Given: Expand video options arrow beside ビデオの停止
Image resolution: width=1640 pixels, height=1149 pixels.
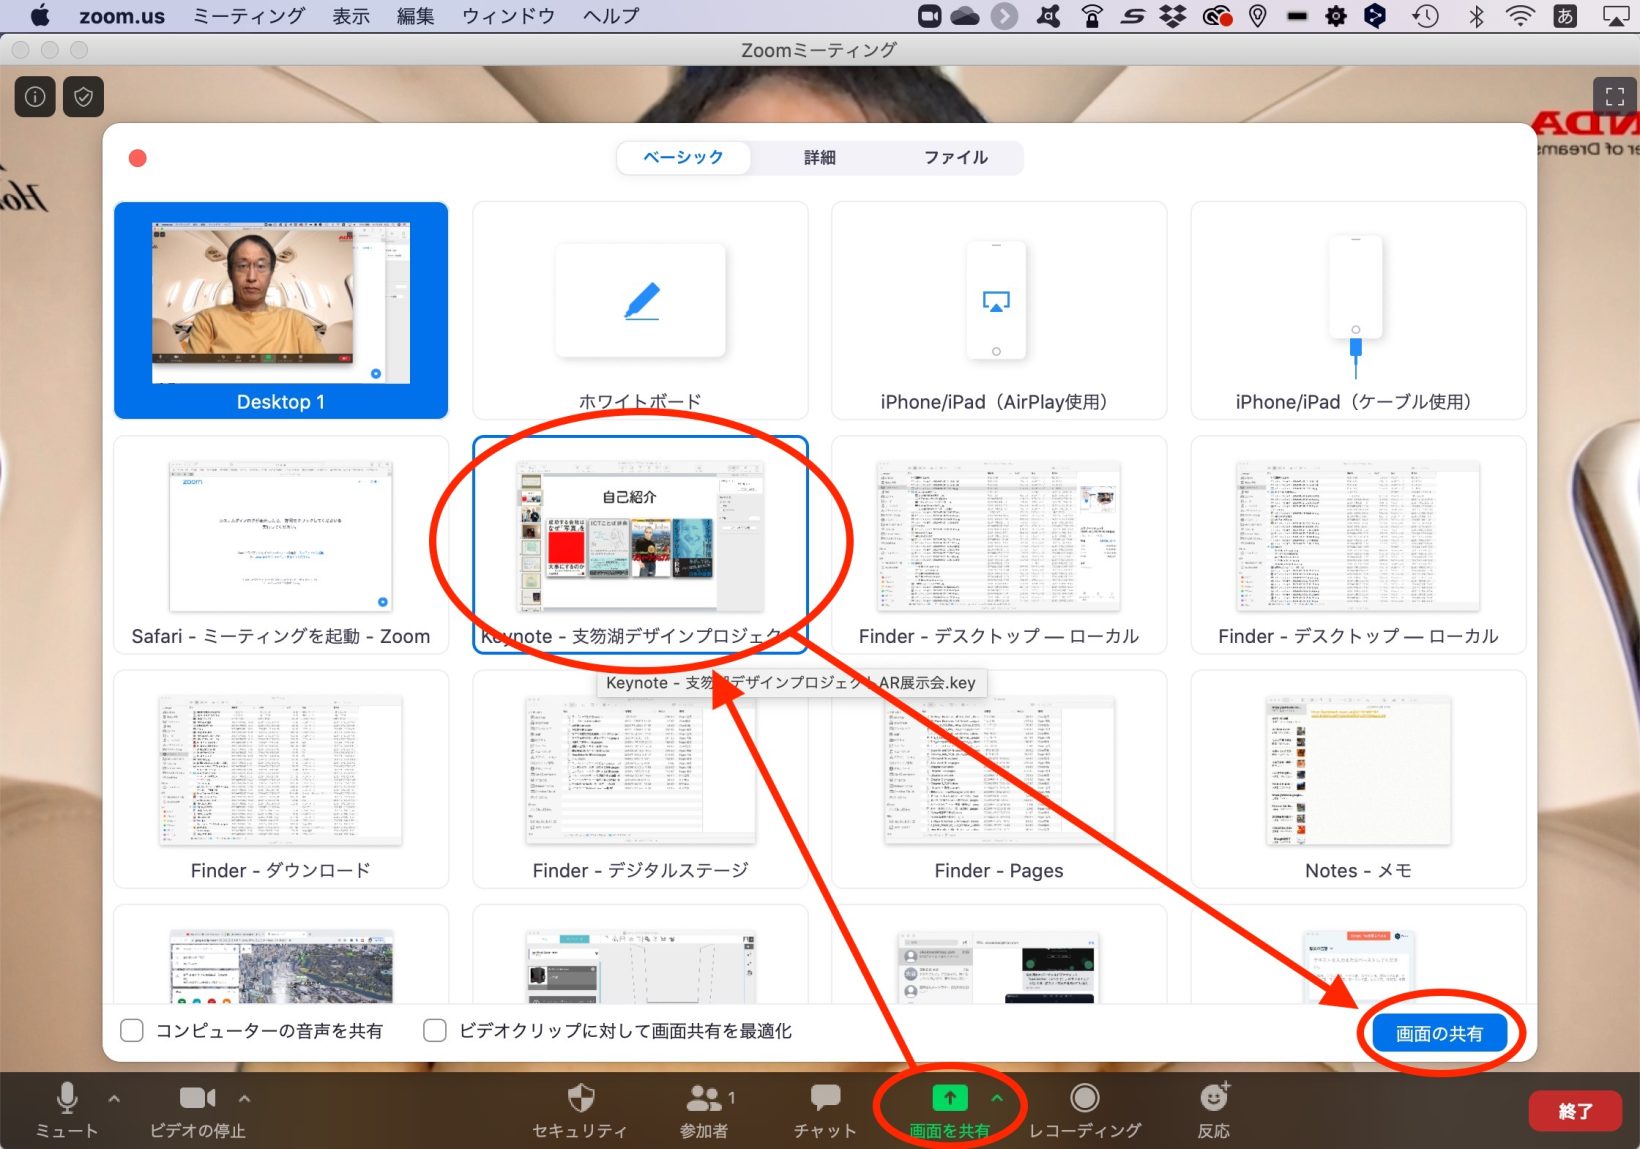Looking at the screenshot, I should pyautogui.click(x=245, y=1098).
